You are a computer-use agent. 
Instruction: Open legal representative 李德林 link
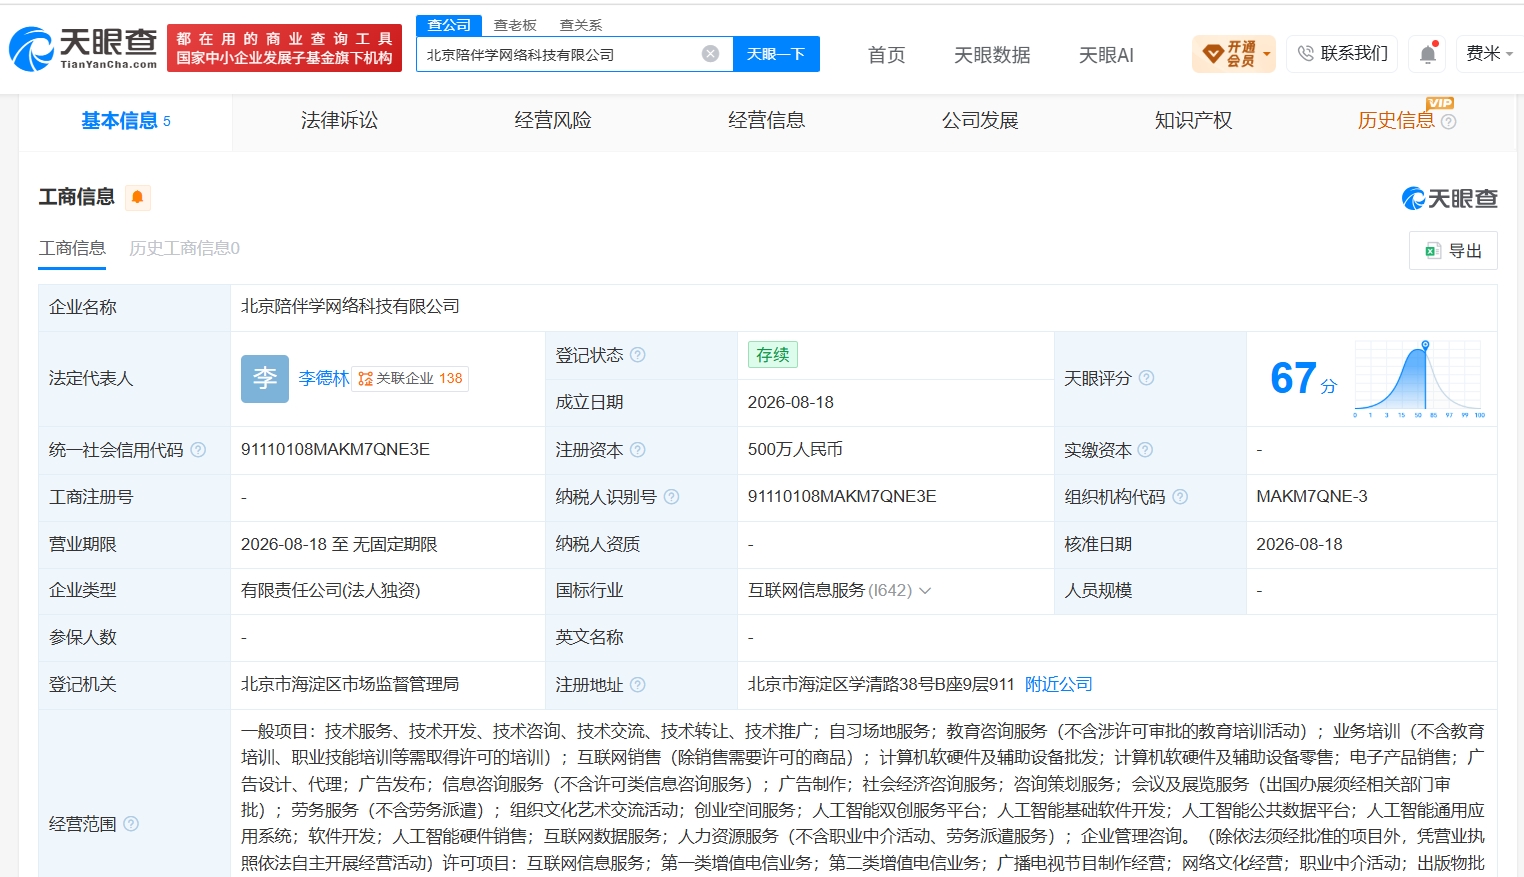click(x=324, y=379)
